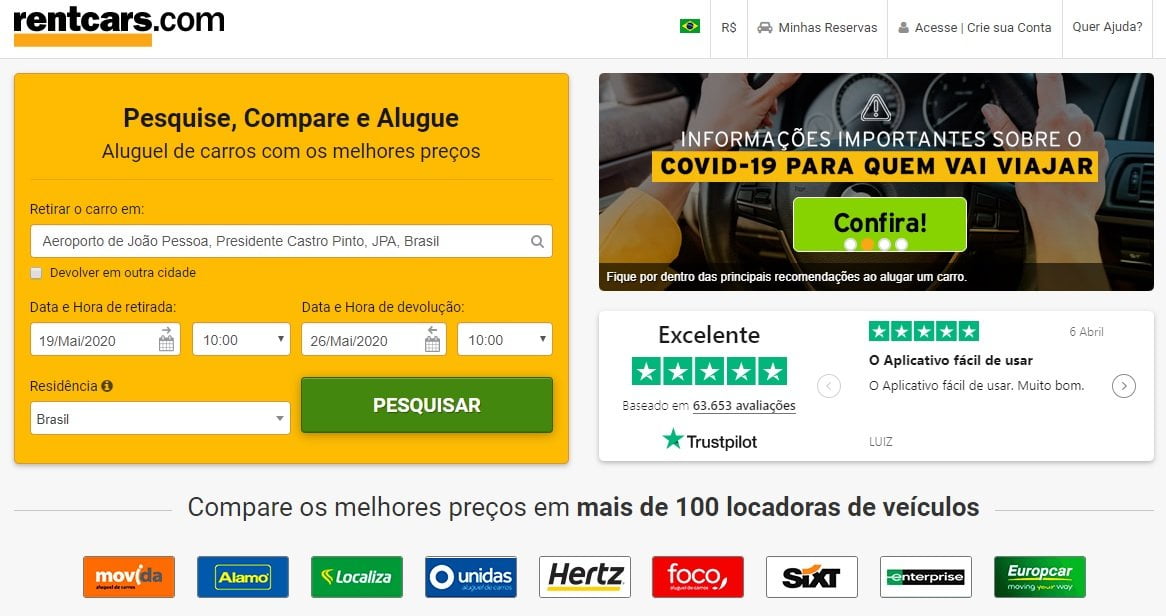Viewport: 1166px width, 616px height.
Task: Select the Hertz rental company logo
Action: [x=584, y=577]
